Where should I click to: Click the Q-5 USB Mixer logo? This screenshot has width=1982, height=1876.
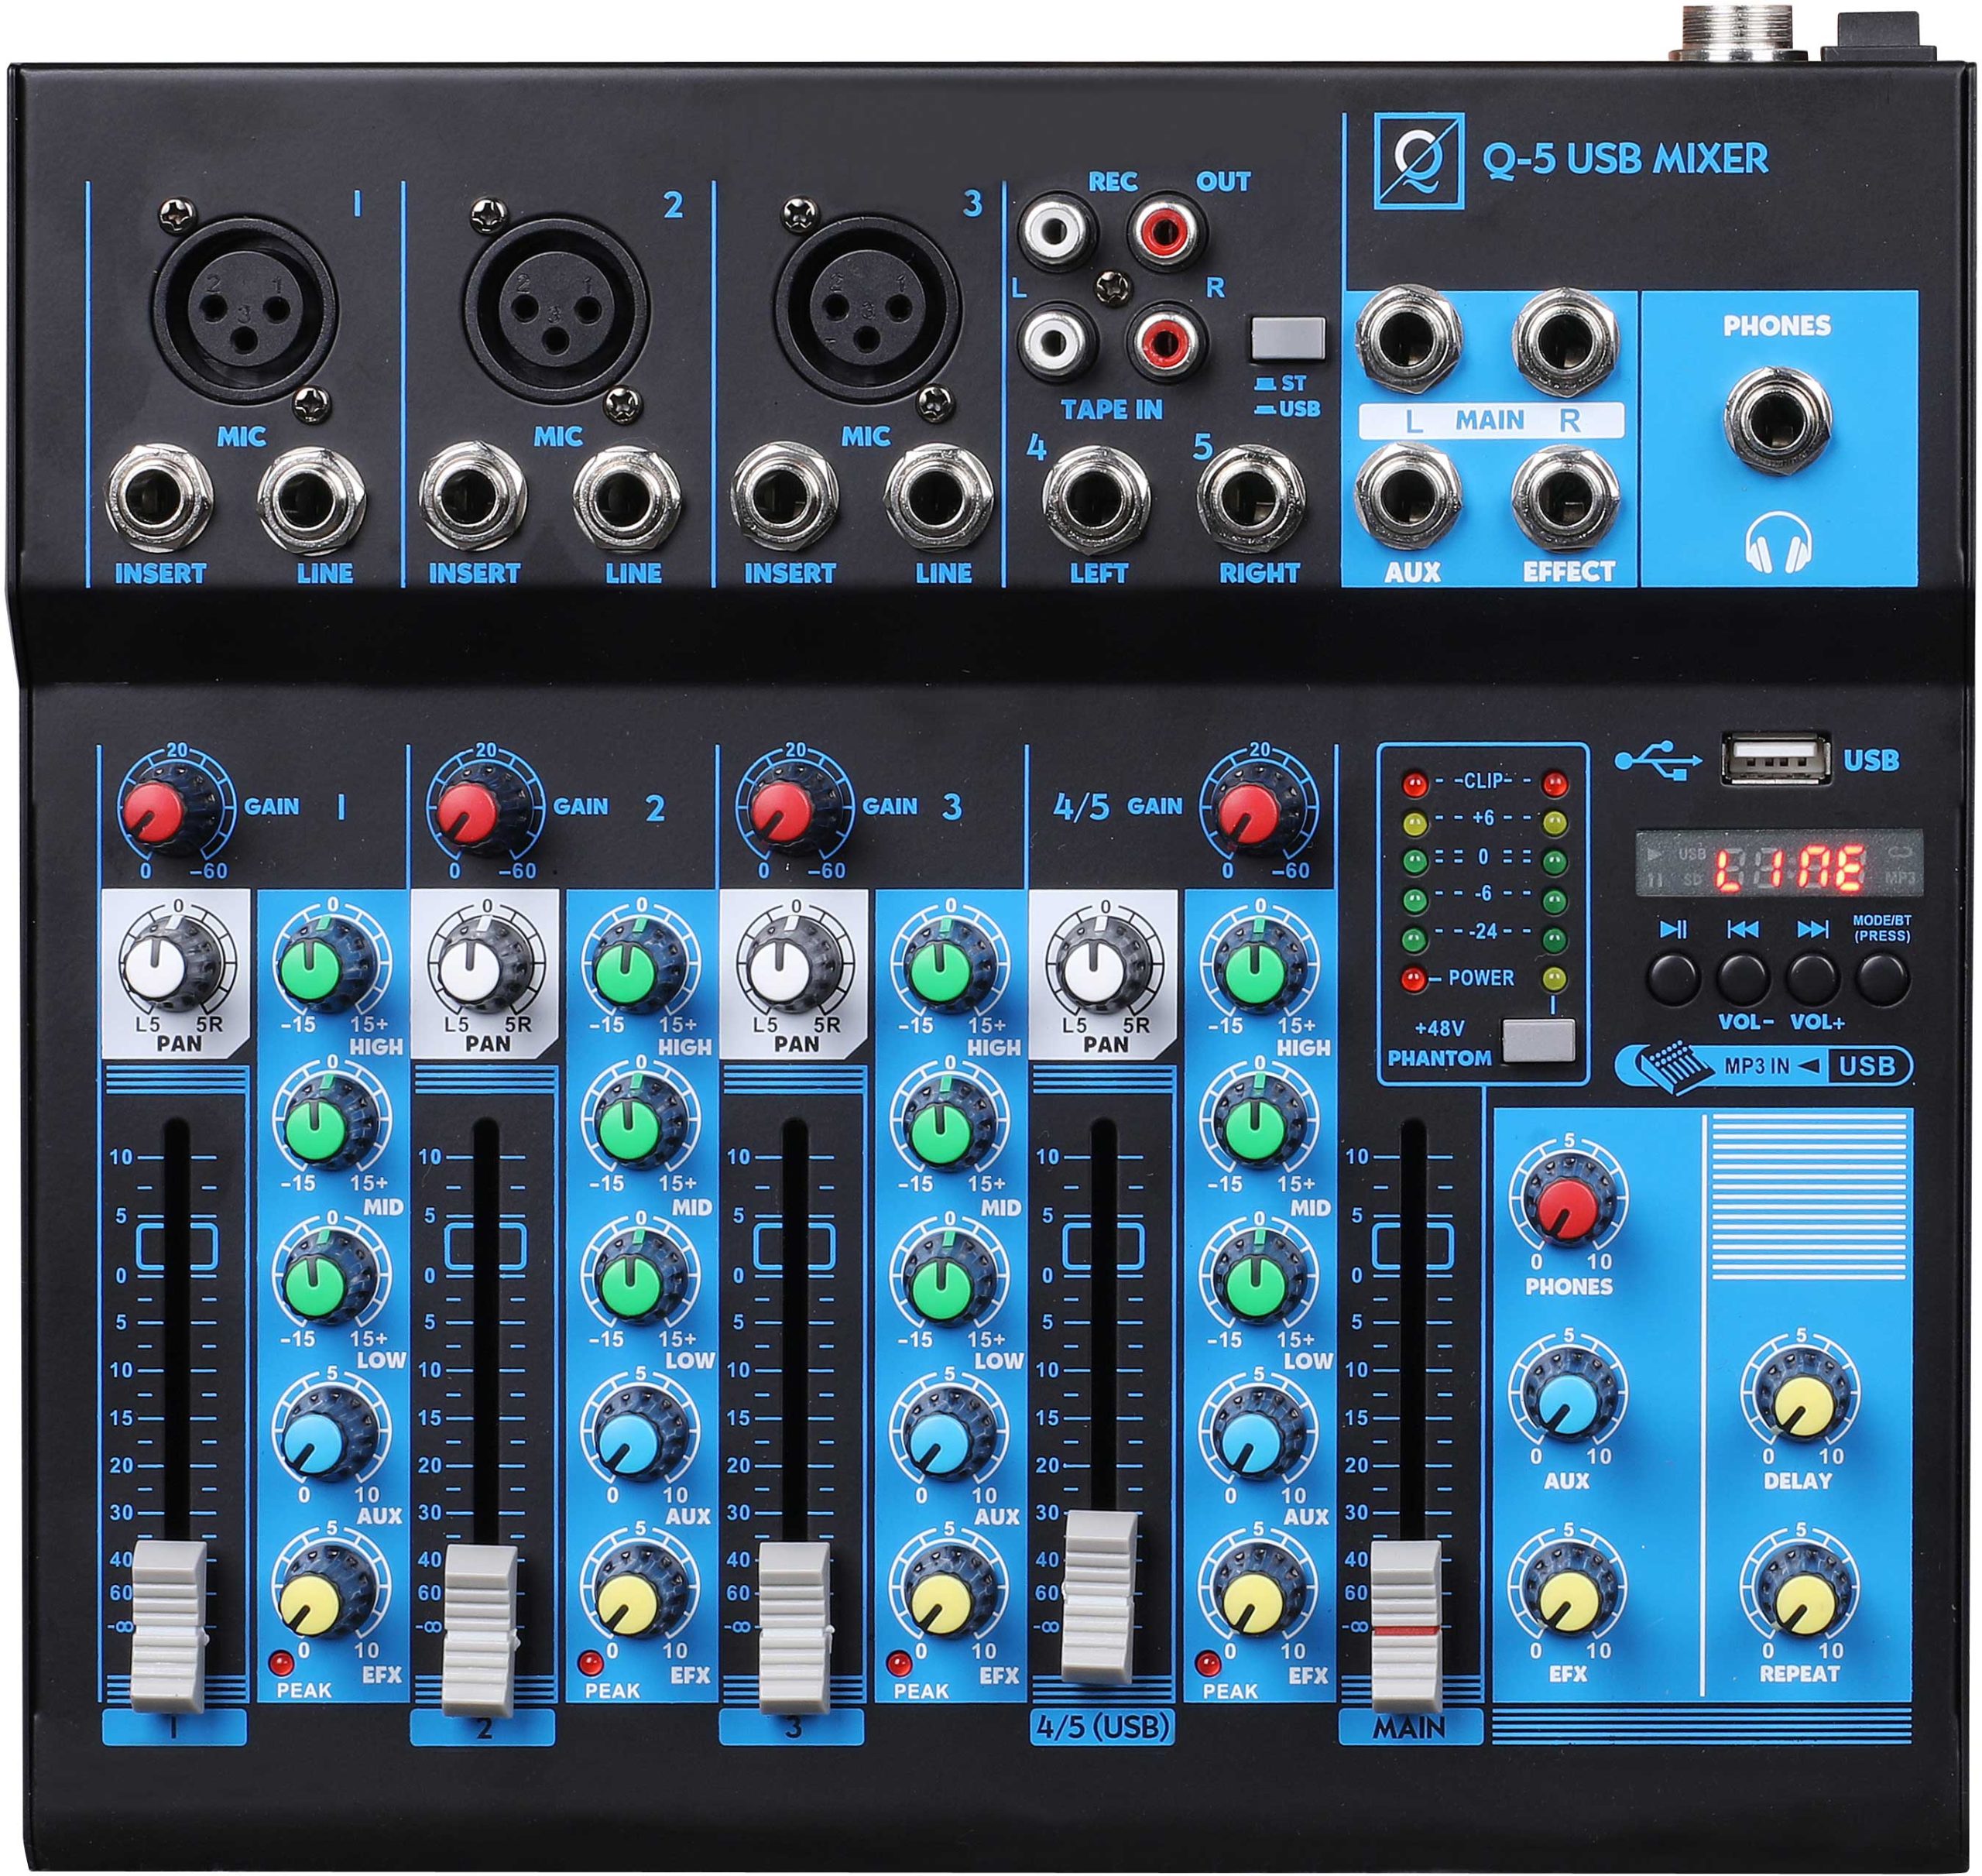click(x=1418, y=160)
